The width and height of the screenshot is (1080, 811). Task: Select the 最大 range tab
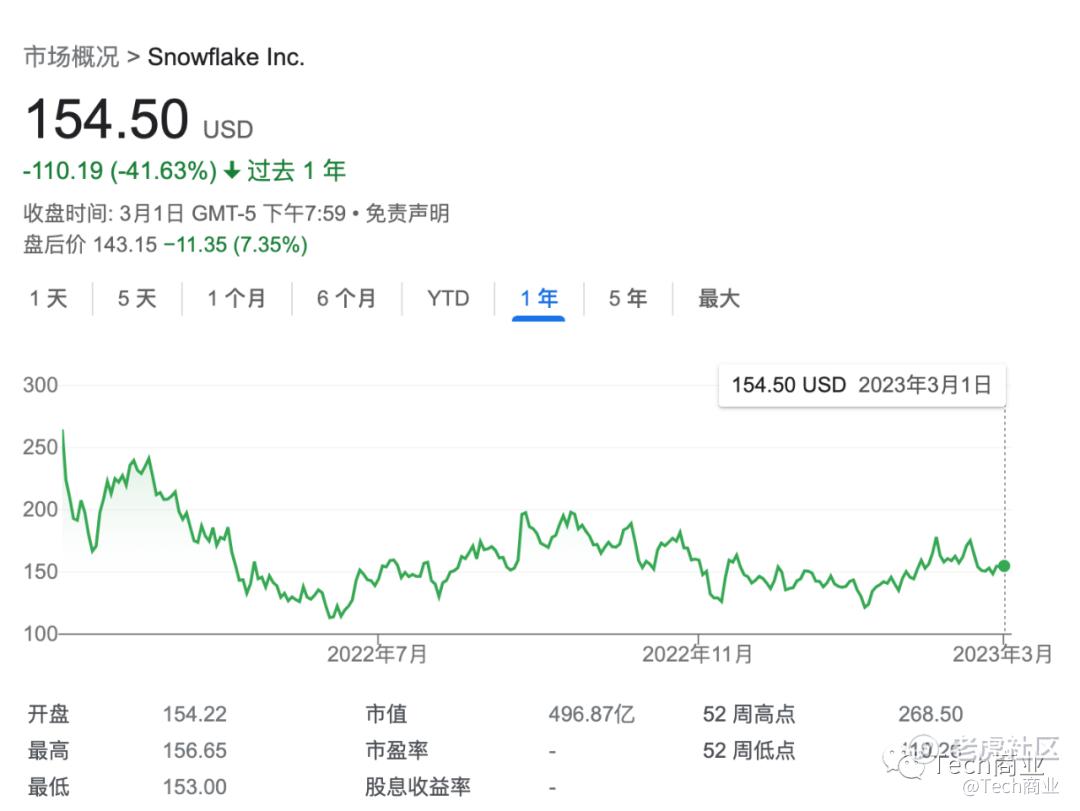coord(719,298)
